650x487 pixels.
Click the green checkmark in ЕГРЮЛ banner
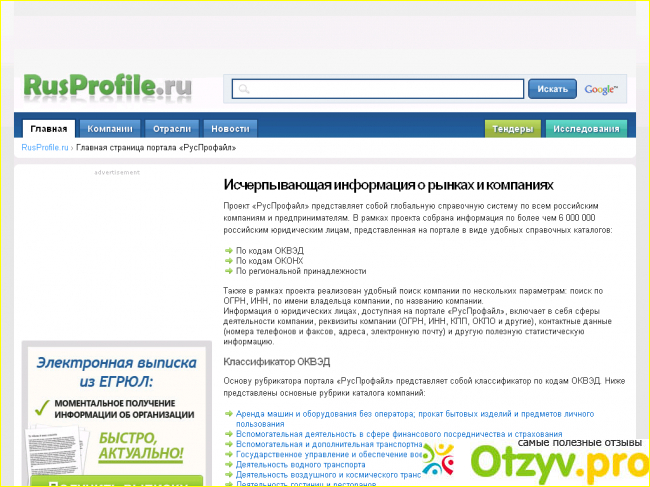42,407
